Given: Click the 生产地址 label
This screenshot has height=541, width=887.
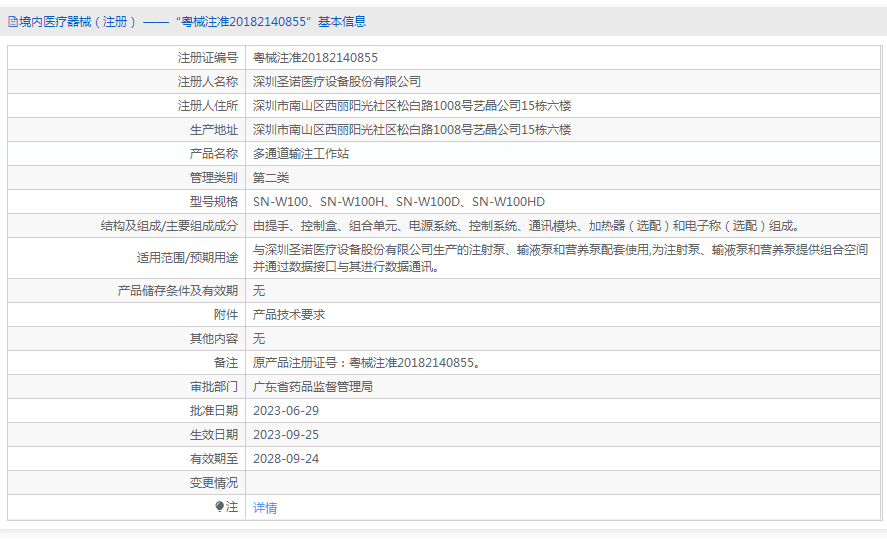Looking at the screenshot, I should coord(214,130).
